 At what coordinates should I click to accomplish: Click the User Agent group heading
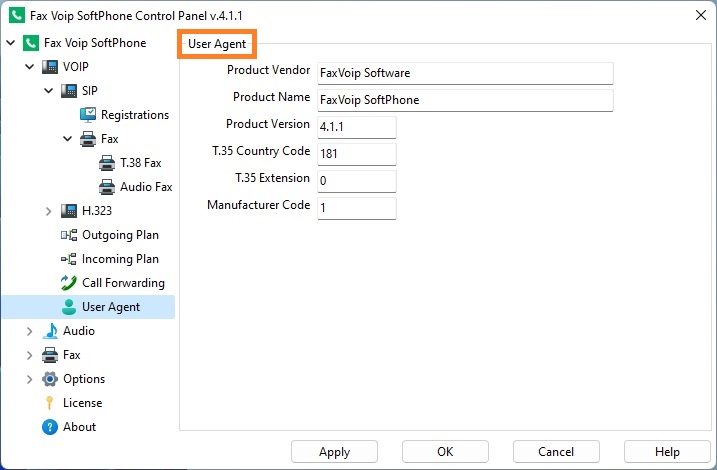pos(217,44)
